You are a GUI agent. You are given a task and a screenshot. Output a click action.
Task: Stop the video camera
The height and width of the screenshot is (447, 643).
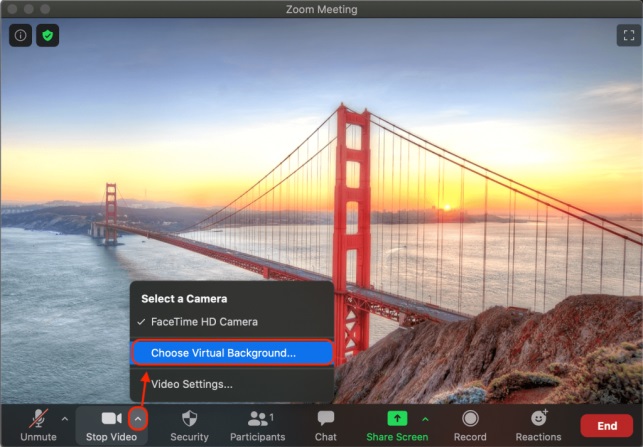[x=112, y=425]
